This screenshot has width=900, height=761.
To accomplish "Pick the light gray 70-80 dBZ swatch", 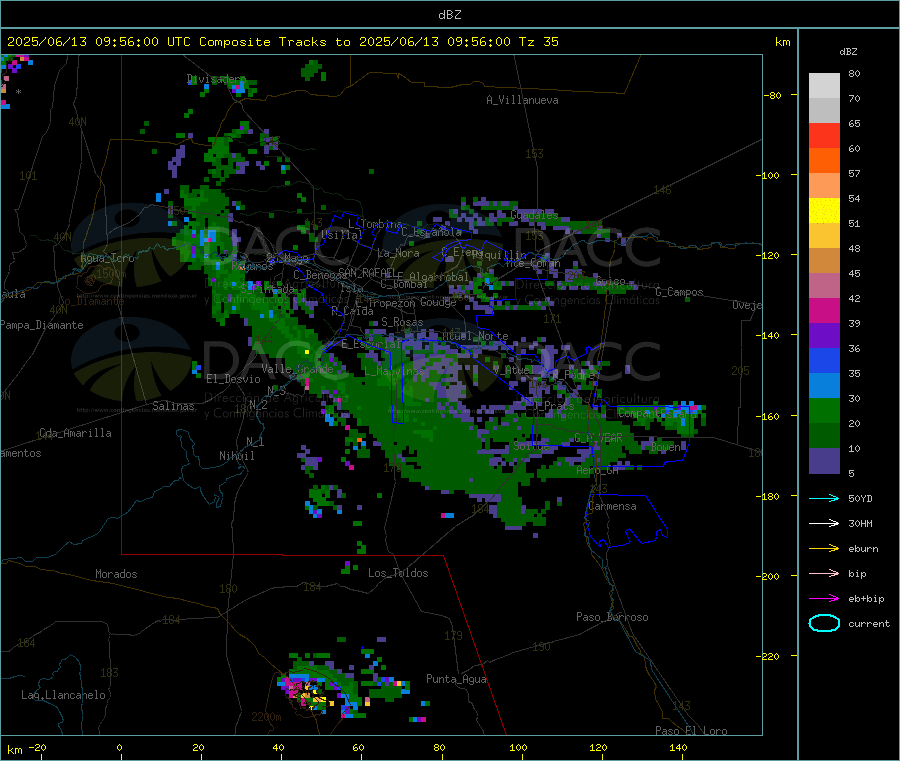I will click(824, 86).
